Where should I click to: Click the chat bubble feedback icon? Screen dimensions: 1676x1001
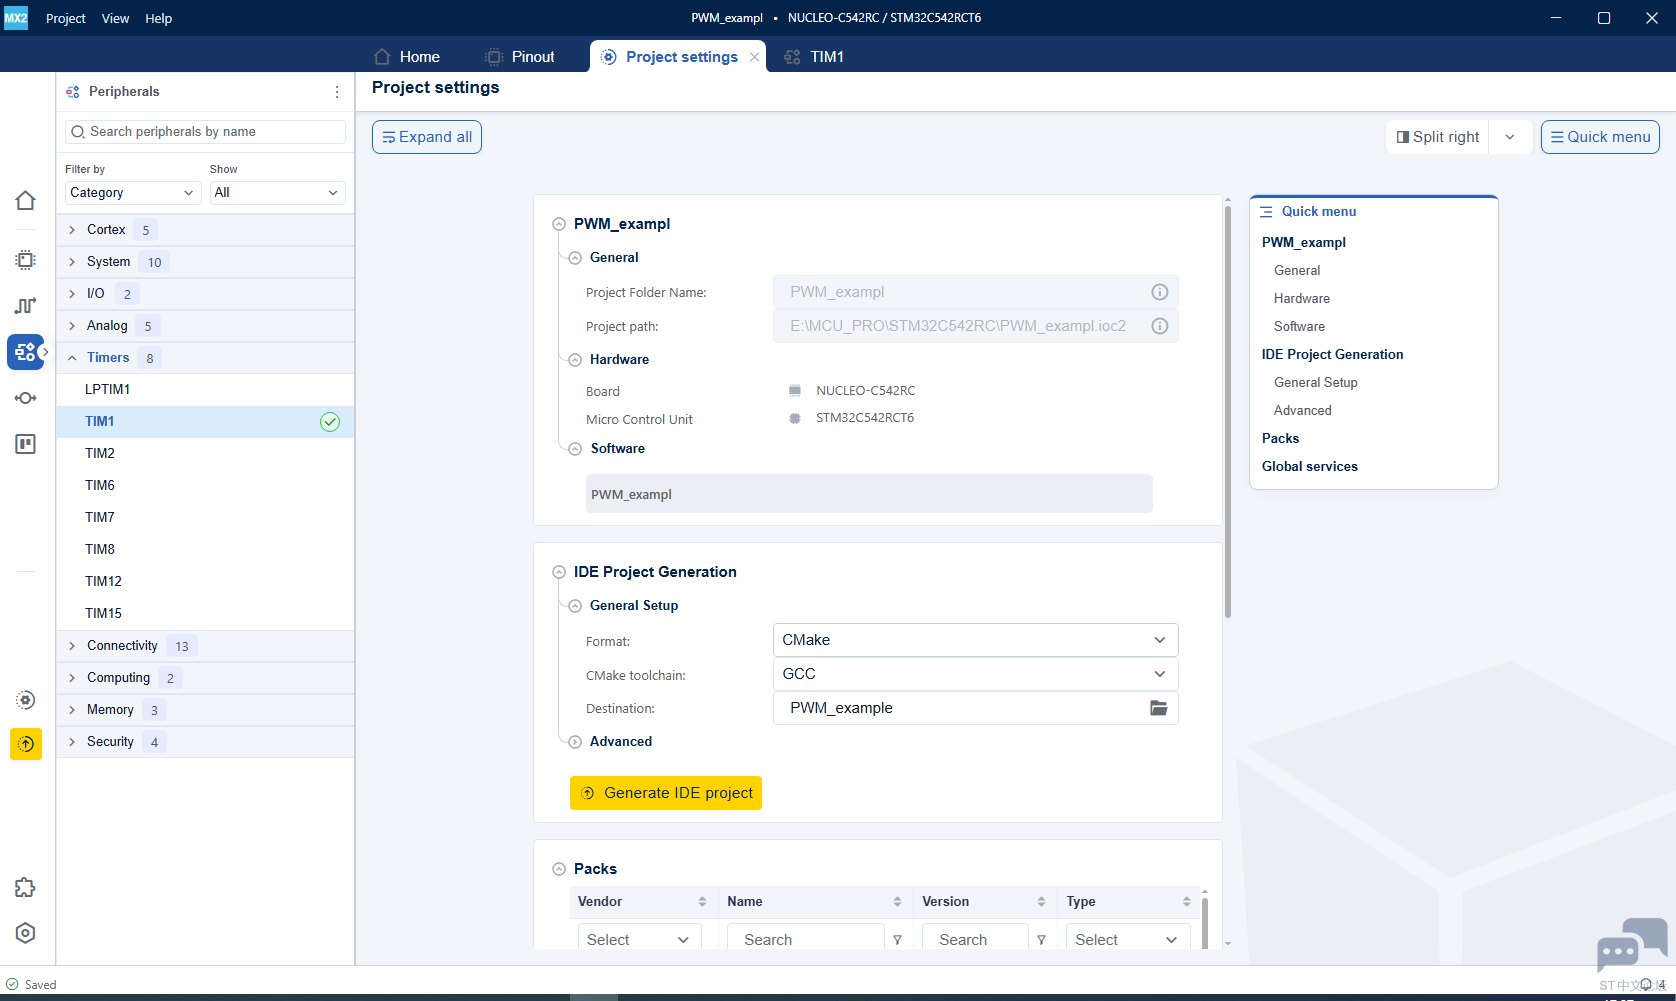coord(1632,945)
